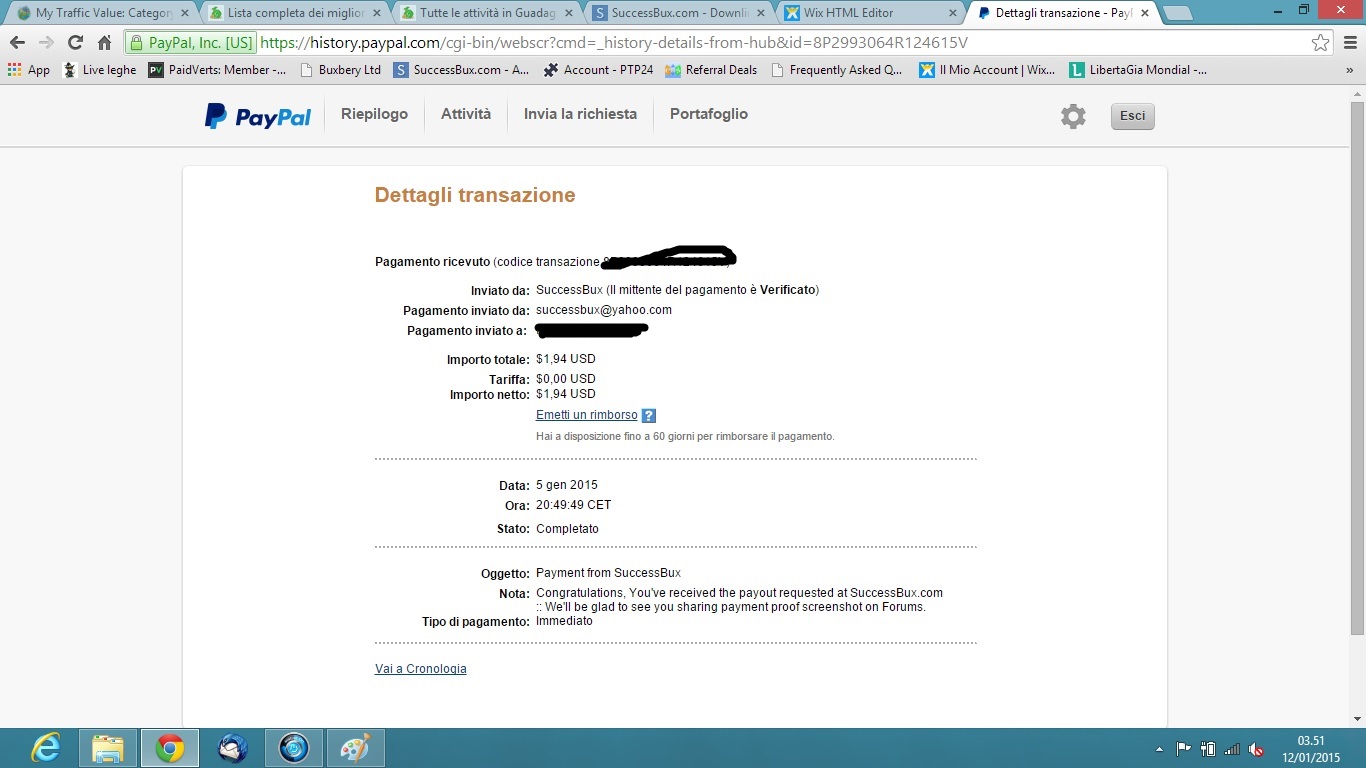Click Emetti un rimborso link
The height and width of the screenshot is (768, 1366).
[587, 415]
